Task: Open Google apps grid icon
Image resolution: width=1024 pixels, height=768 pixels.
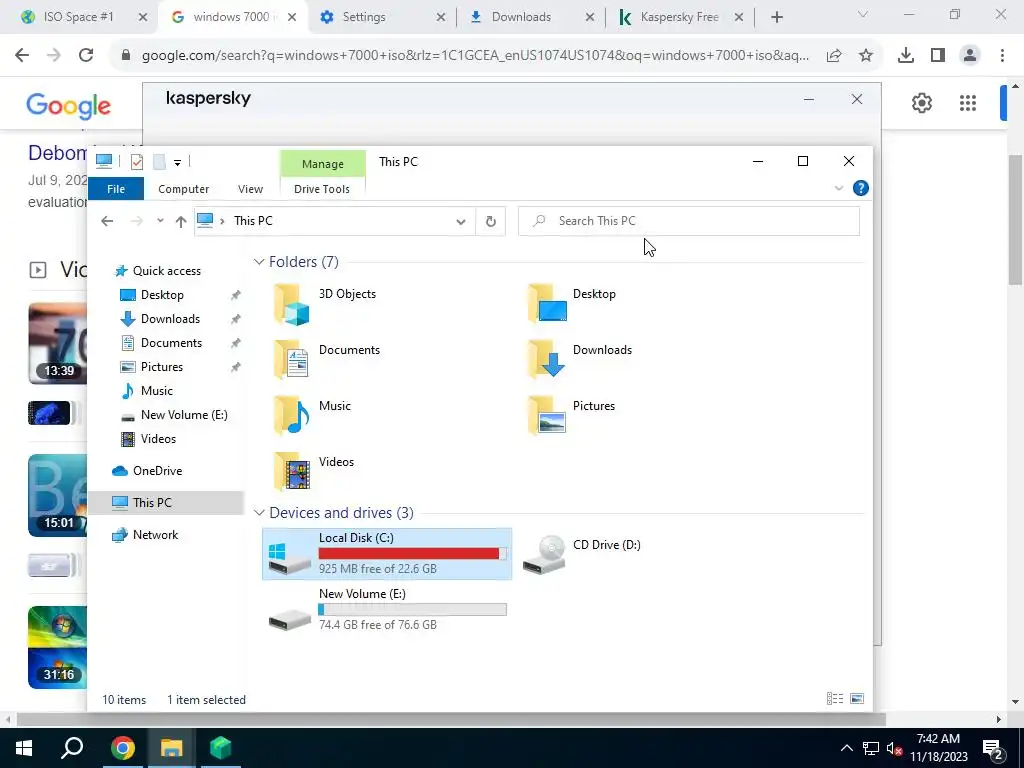Action: click(968, 103)
